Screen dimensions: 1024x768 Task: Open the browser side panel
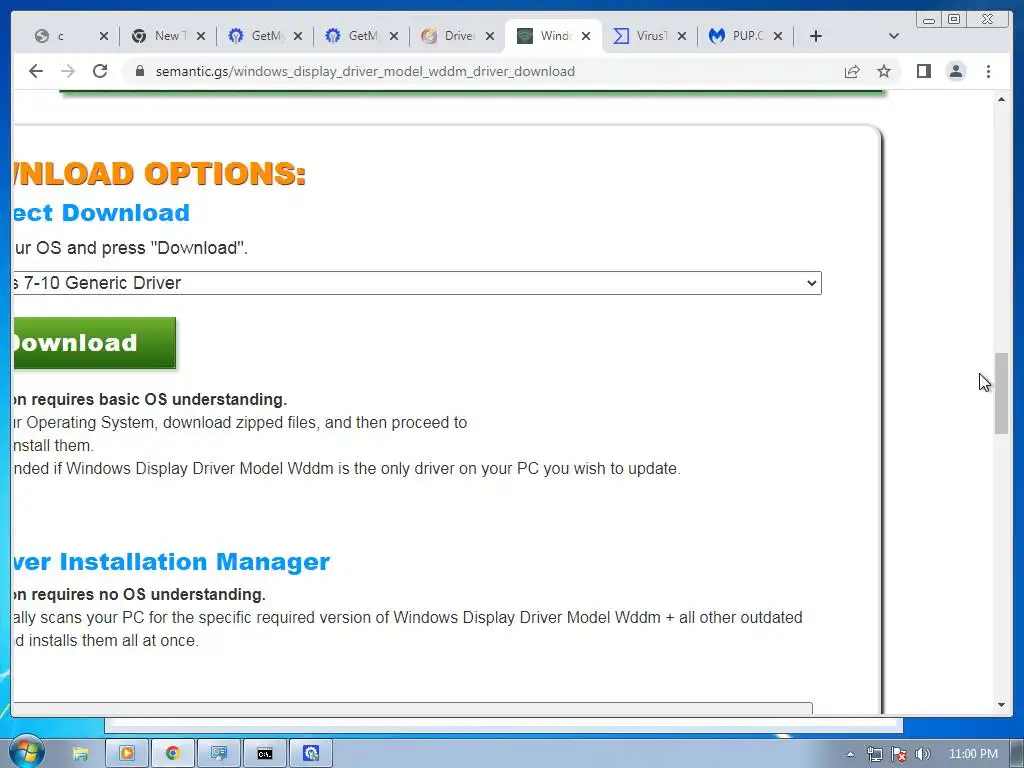coord(923,71)
